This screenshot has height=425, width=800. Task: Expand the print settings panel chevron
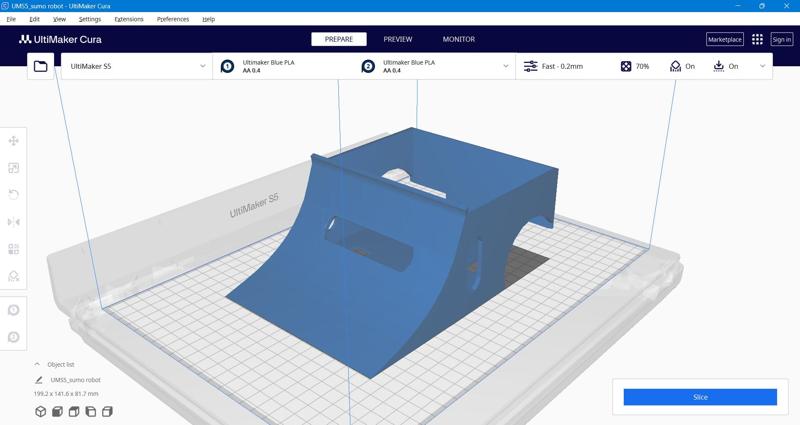tap(763, 66)
